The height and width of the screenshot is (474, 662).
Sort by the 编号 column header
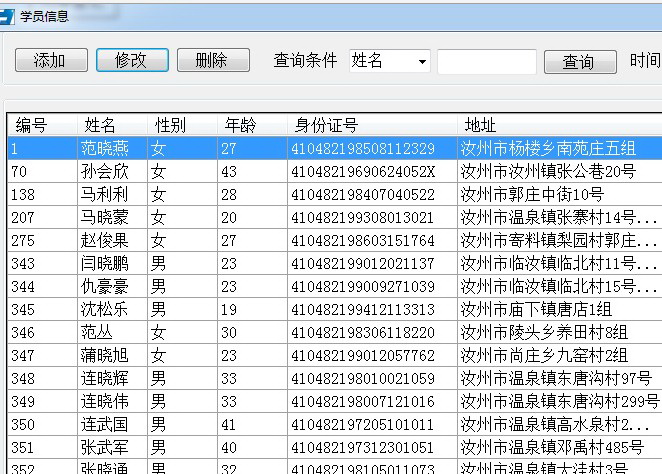coord(42,125)
